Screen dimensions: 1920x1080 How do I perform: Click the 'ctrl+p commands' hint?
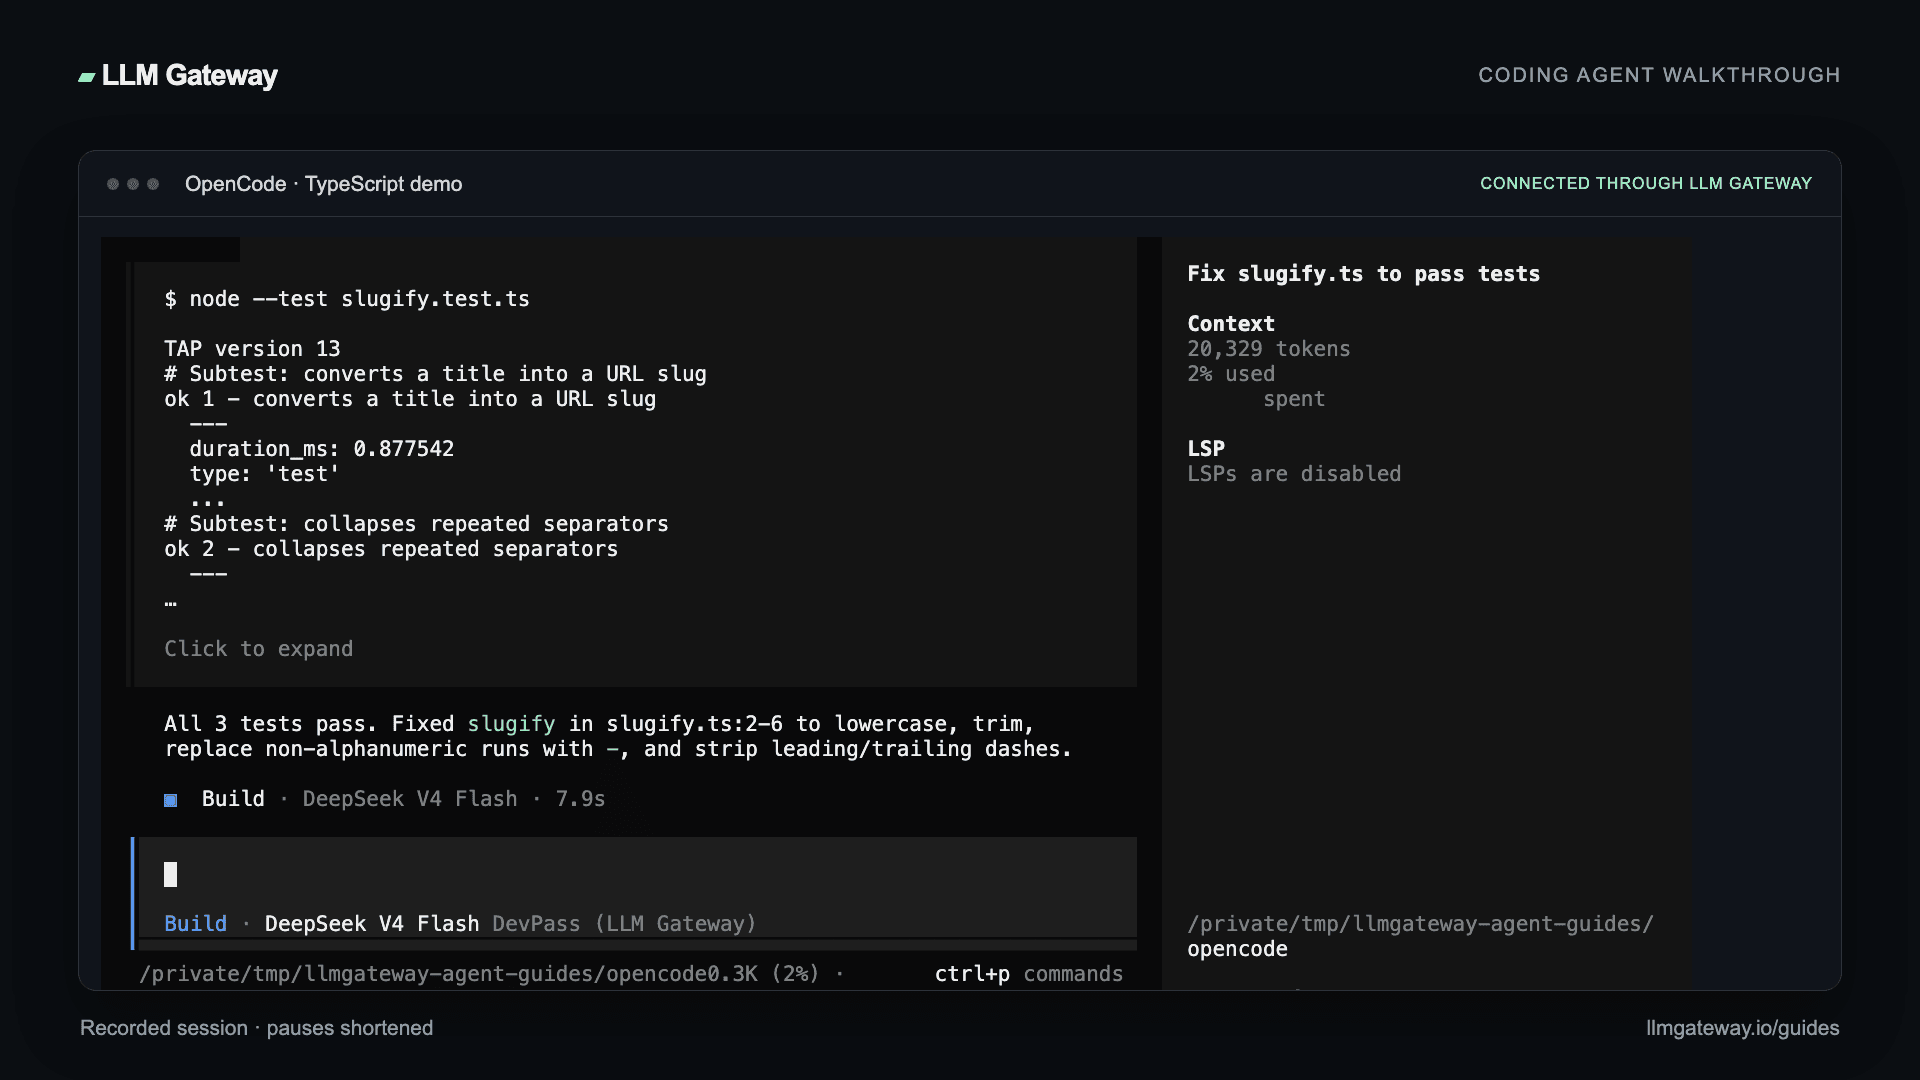point(1028,974)
